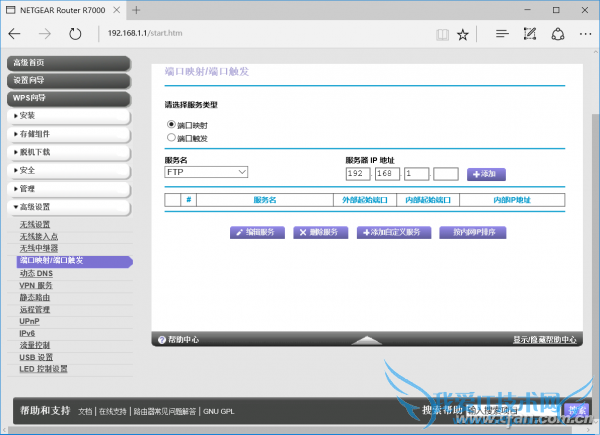Click the 添加 add button
Viewport: 600px width, 435px height.
(486, 174)
